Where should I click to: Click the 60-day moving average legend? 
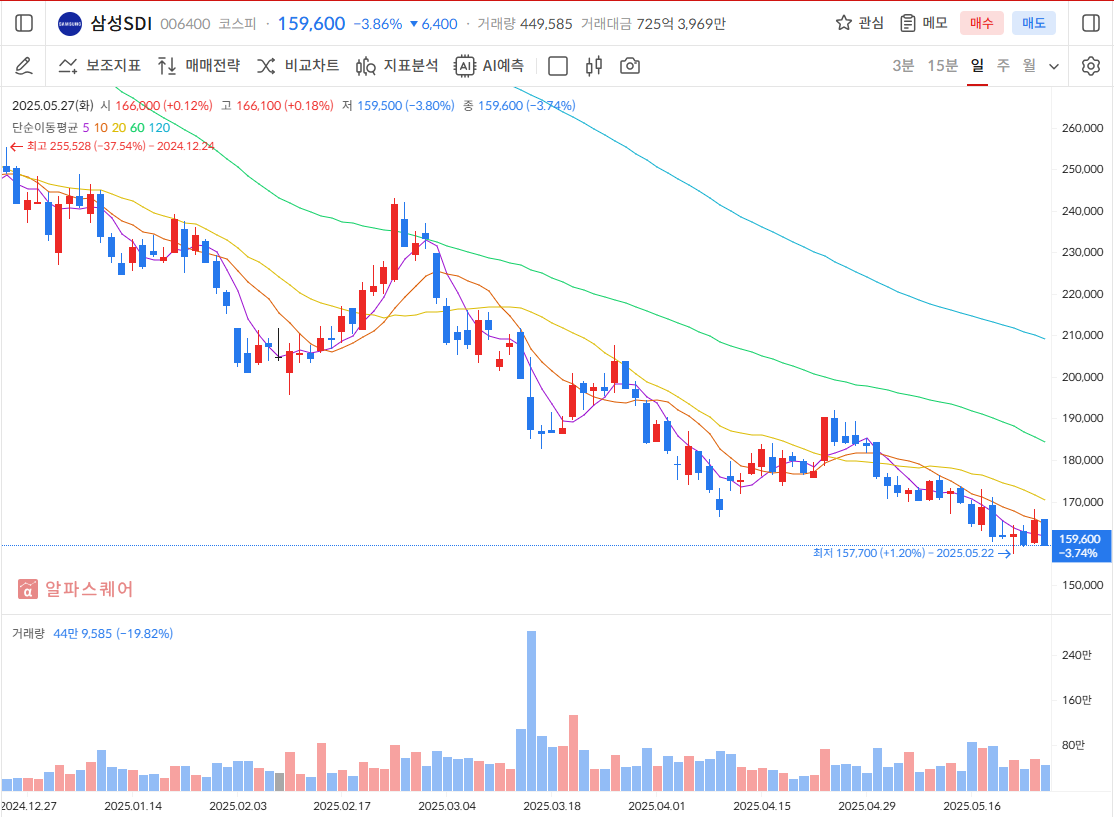[137, 127]
